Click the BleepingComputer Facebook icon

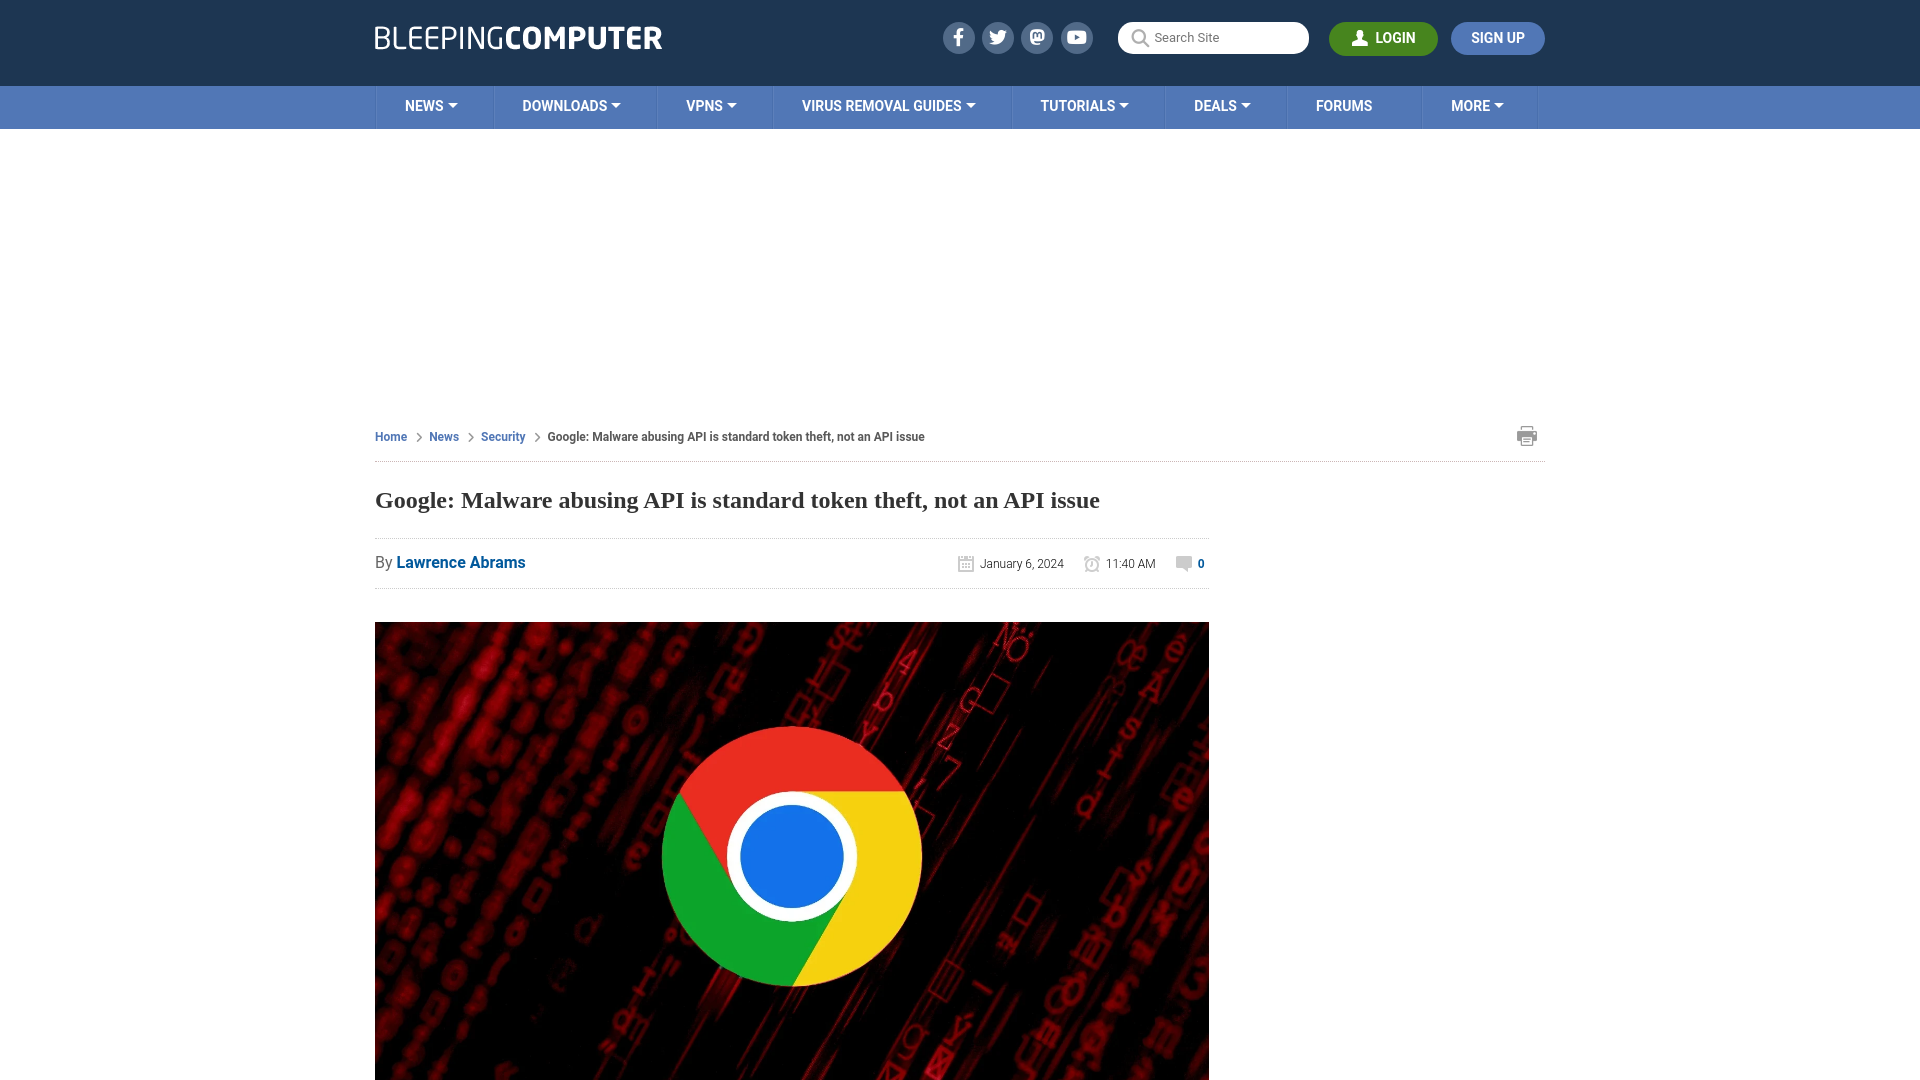[x=957, y=37]
